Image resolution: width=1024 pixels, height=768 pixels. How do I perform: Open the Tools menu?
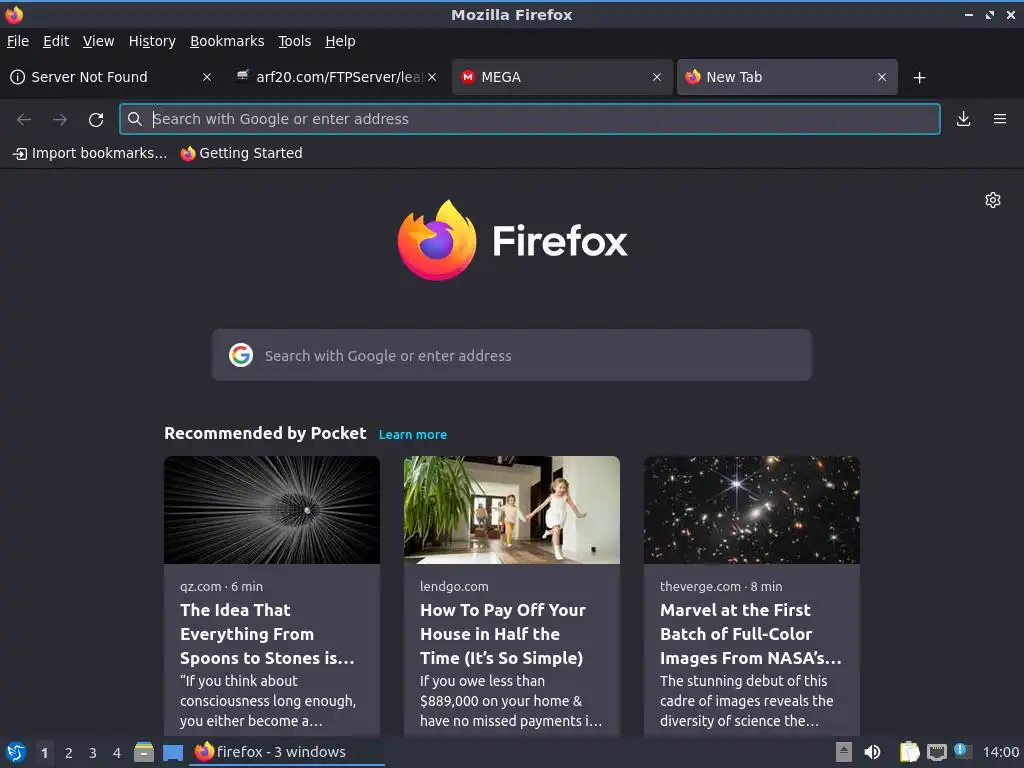pos(295,41)
